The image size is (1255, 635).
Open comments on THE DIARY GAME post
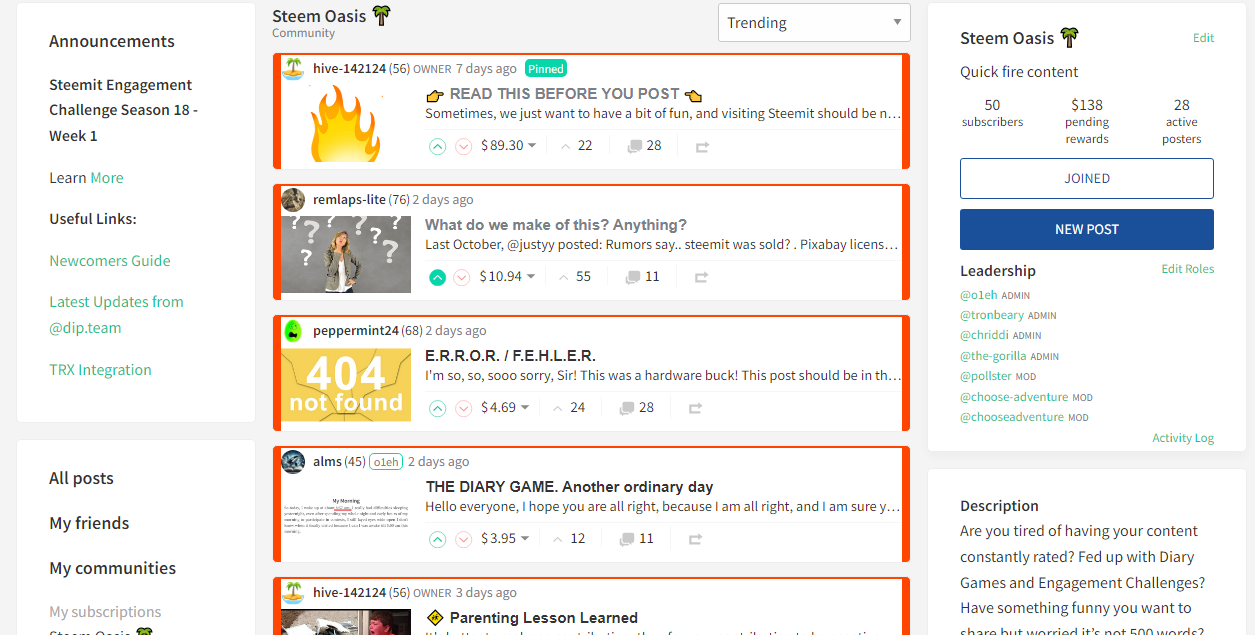[636, 539]
